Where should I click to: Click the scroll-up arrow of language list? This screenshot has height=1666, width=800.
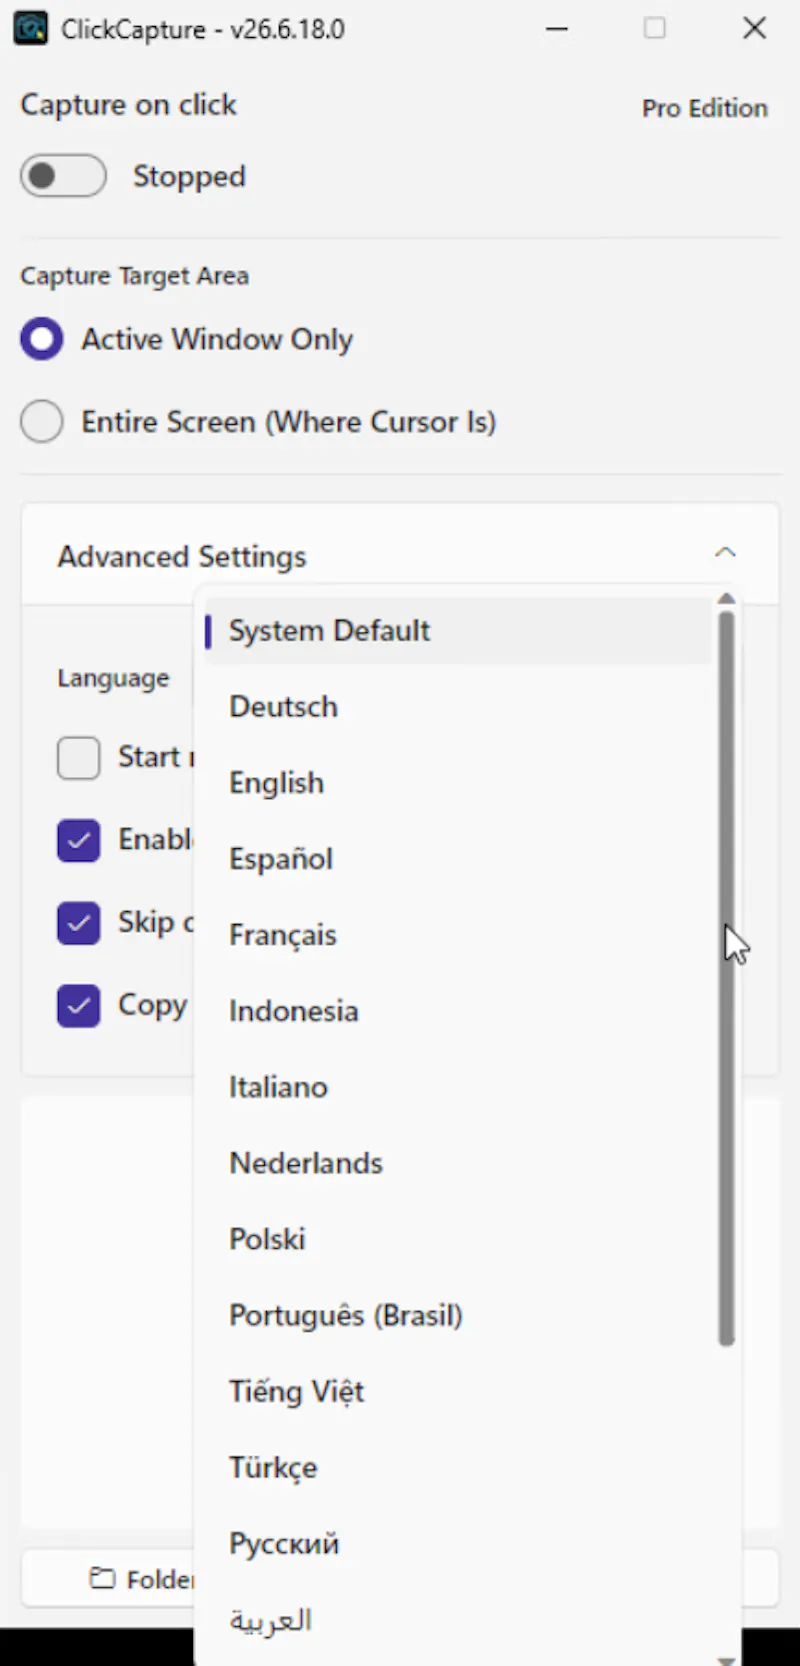(x=726, y=598)
